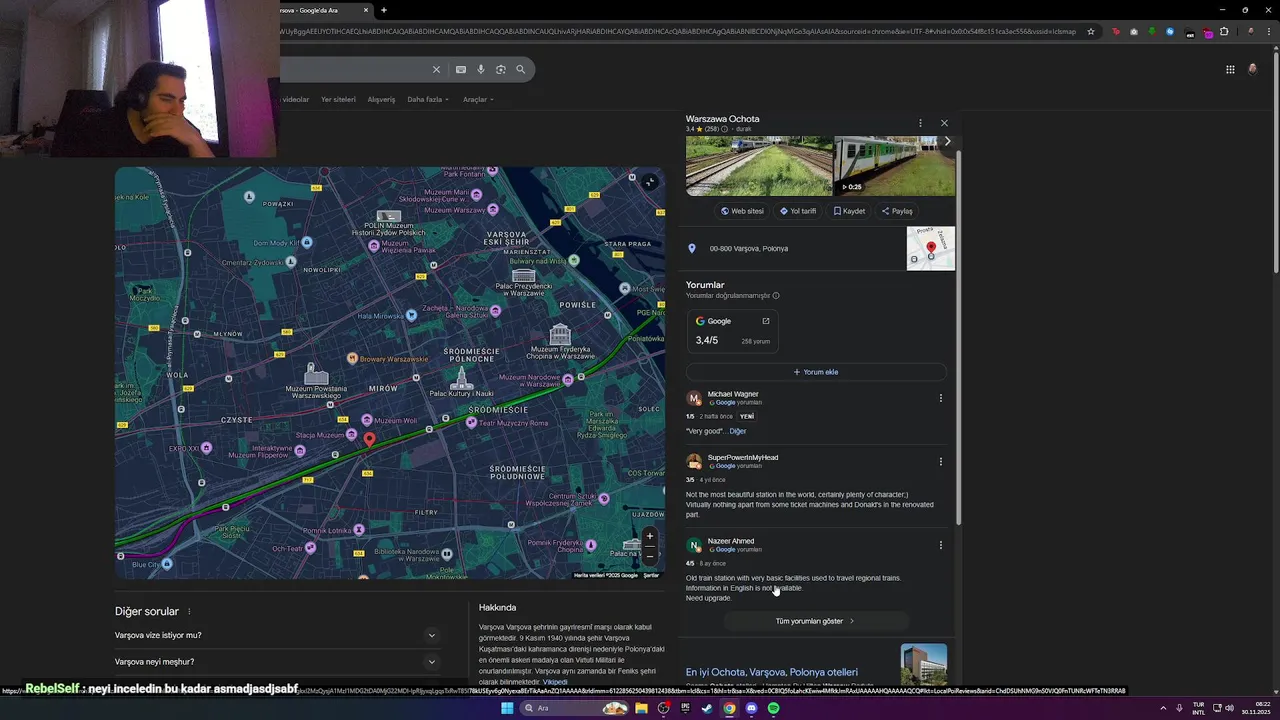Open the Daha fazla dropdown
The height and width of the screenshot is (720, 1280).
point(428,99)
